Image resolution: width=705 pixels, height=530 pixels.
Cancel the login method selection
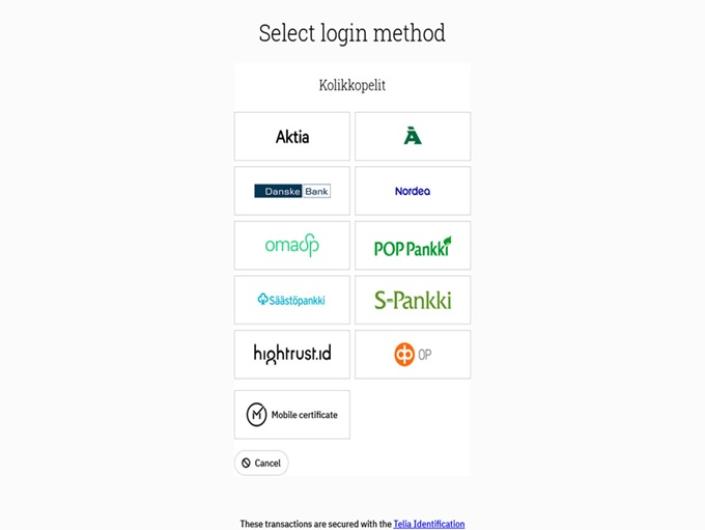[261, 463]
